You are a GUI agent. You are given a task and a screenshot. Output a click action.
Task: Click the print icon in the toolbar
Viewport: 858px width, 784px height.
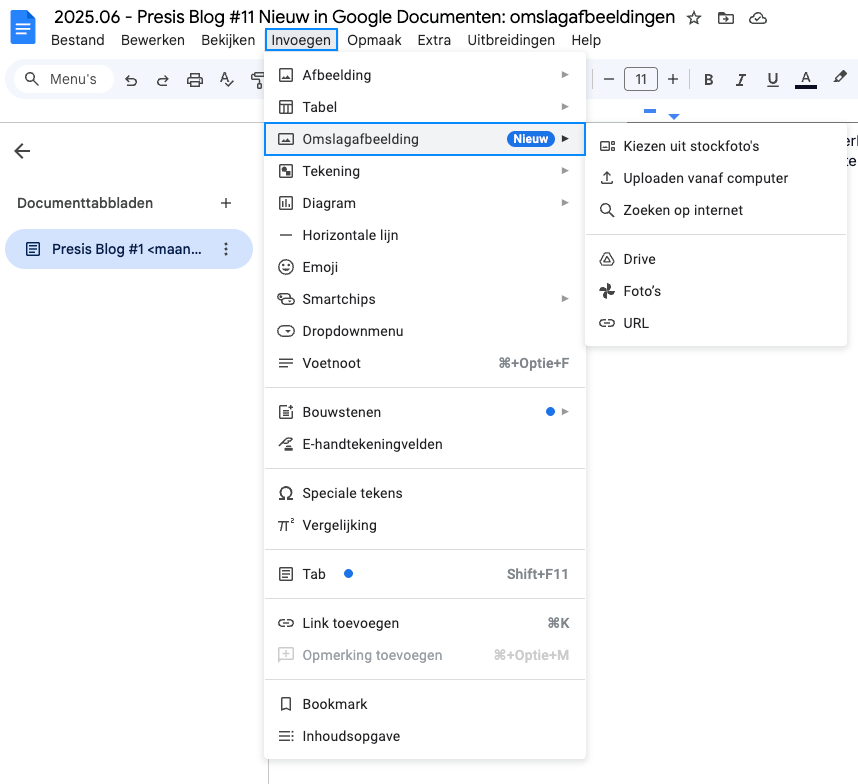(x=195, y=79)
